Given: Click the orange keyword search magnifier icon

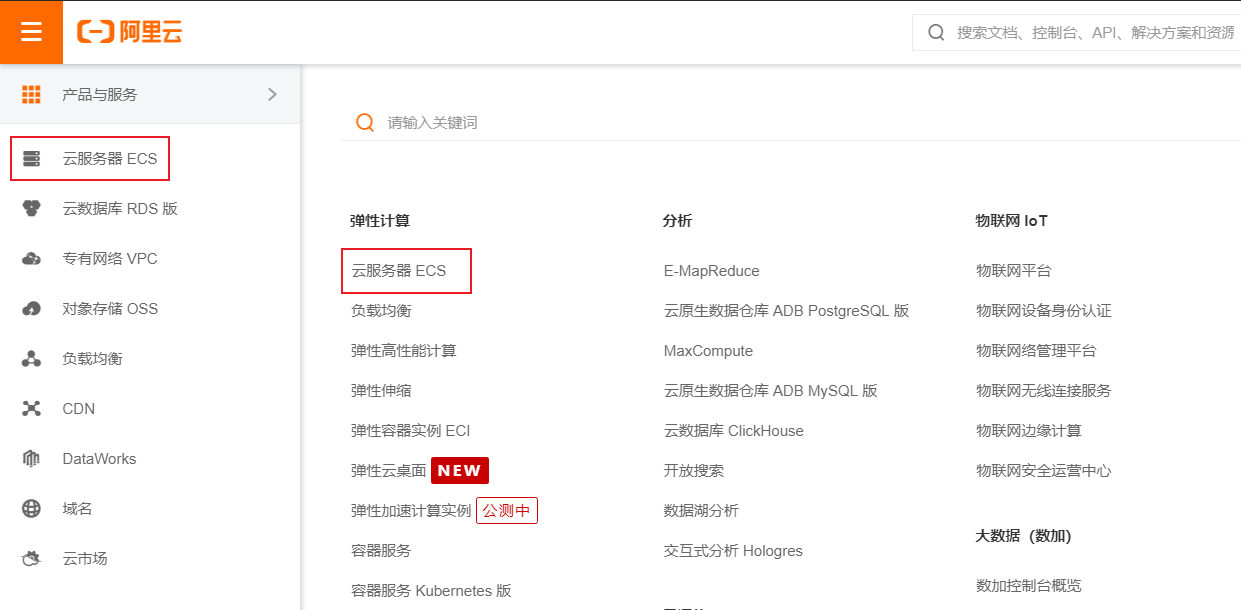Looking at the screenshot, I should [x=366, y=122].
